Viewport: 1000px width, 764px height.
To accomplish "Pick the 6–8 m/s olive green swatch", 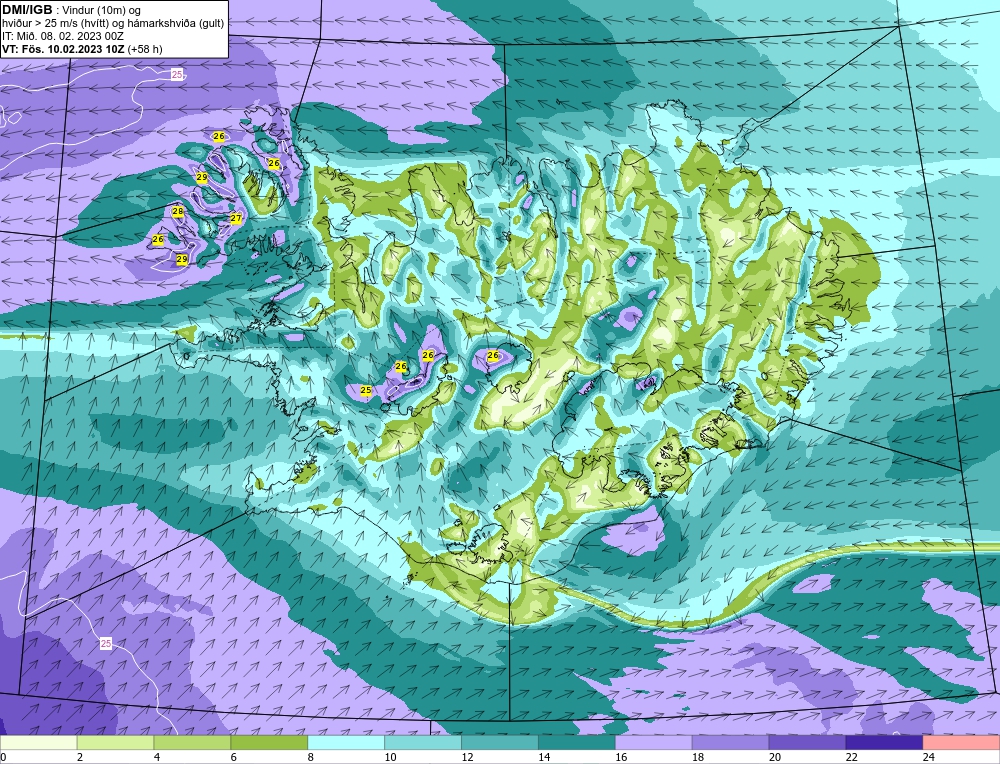I will (x=269, y=743).
